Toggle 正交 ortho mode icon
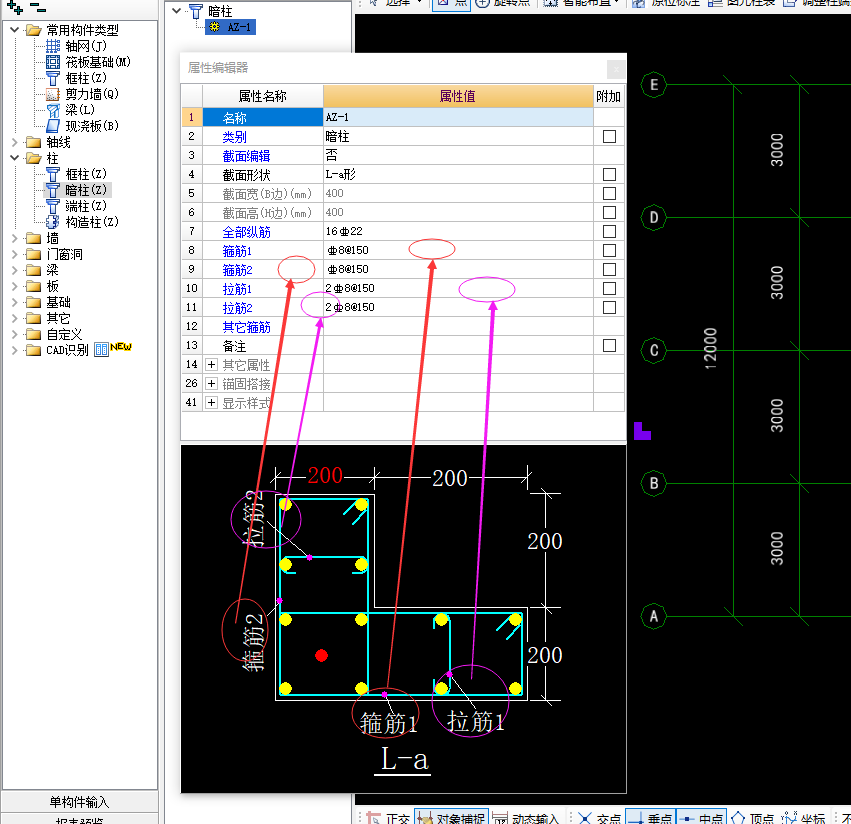This screenshot has height=824, width=851. point(373,818)
